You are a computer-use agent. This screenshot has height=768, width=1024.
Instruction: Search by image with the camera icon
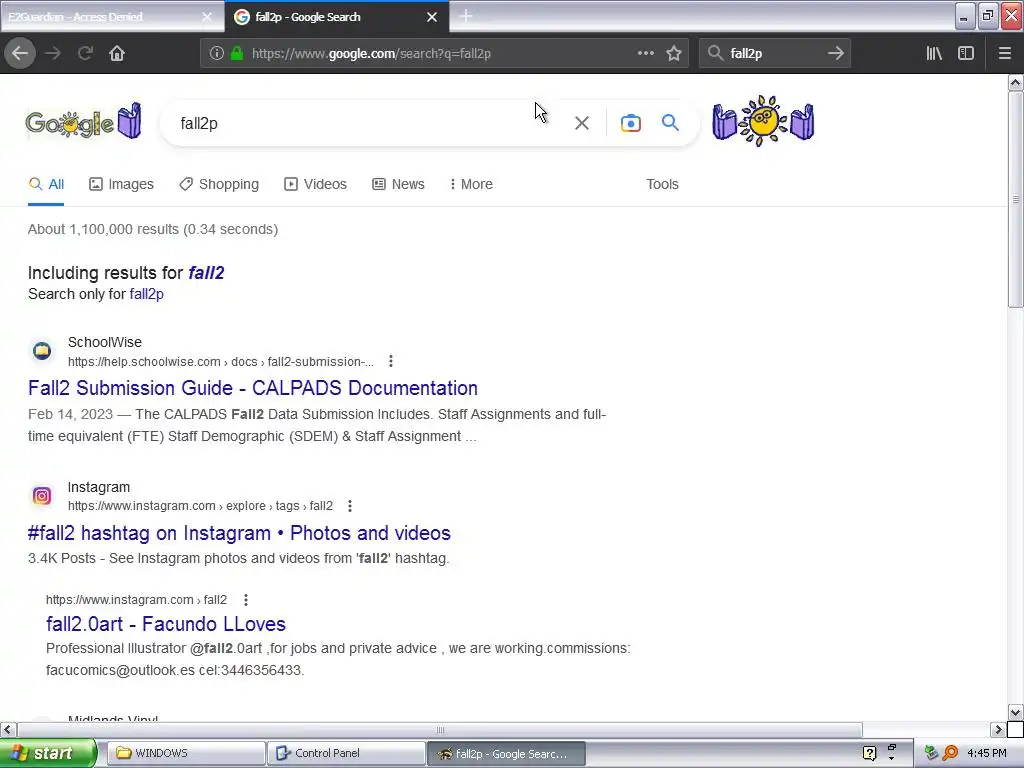[630, 123]
